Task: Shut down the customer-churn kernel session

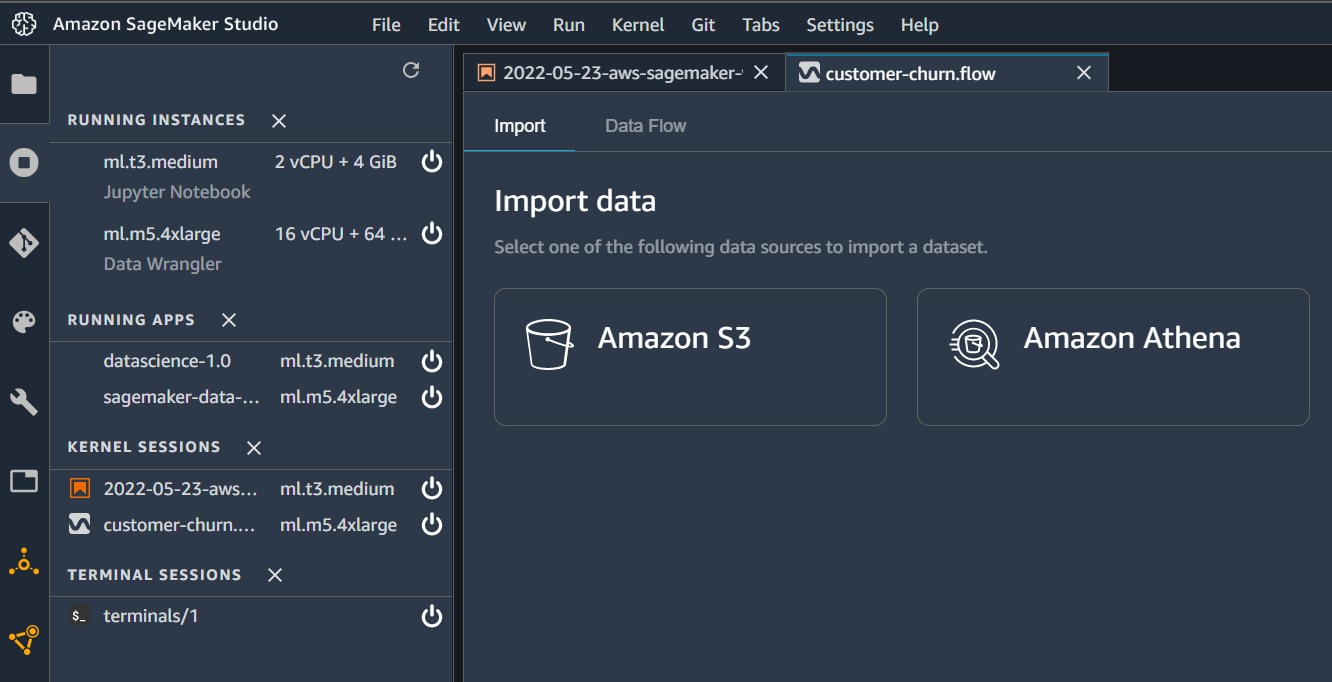Action: click(432, 525)
